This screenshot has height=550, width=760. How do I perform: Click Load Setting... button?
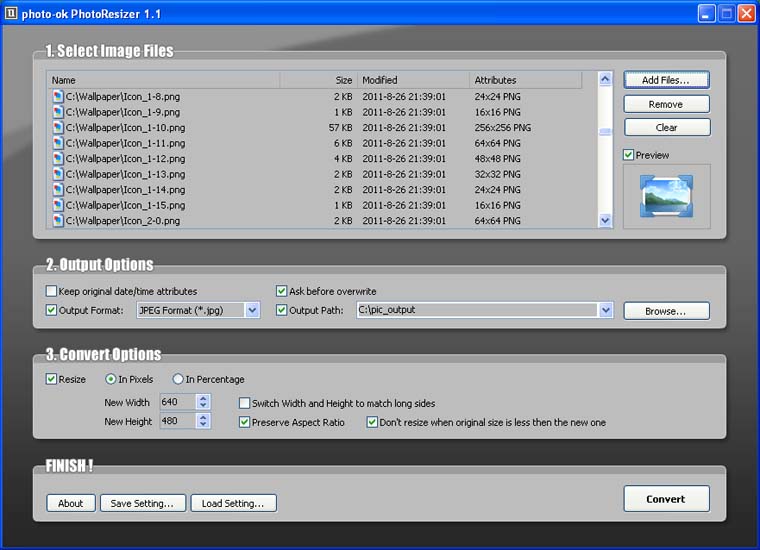point(234,503)
